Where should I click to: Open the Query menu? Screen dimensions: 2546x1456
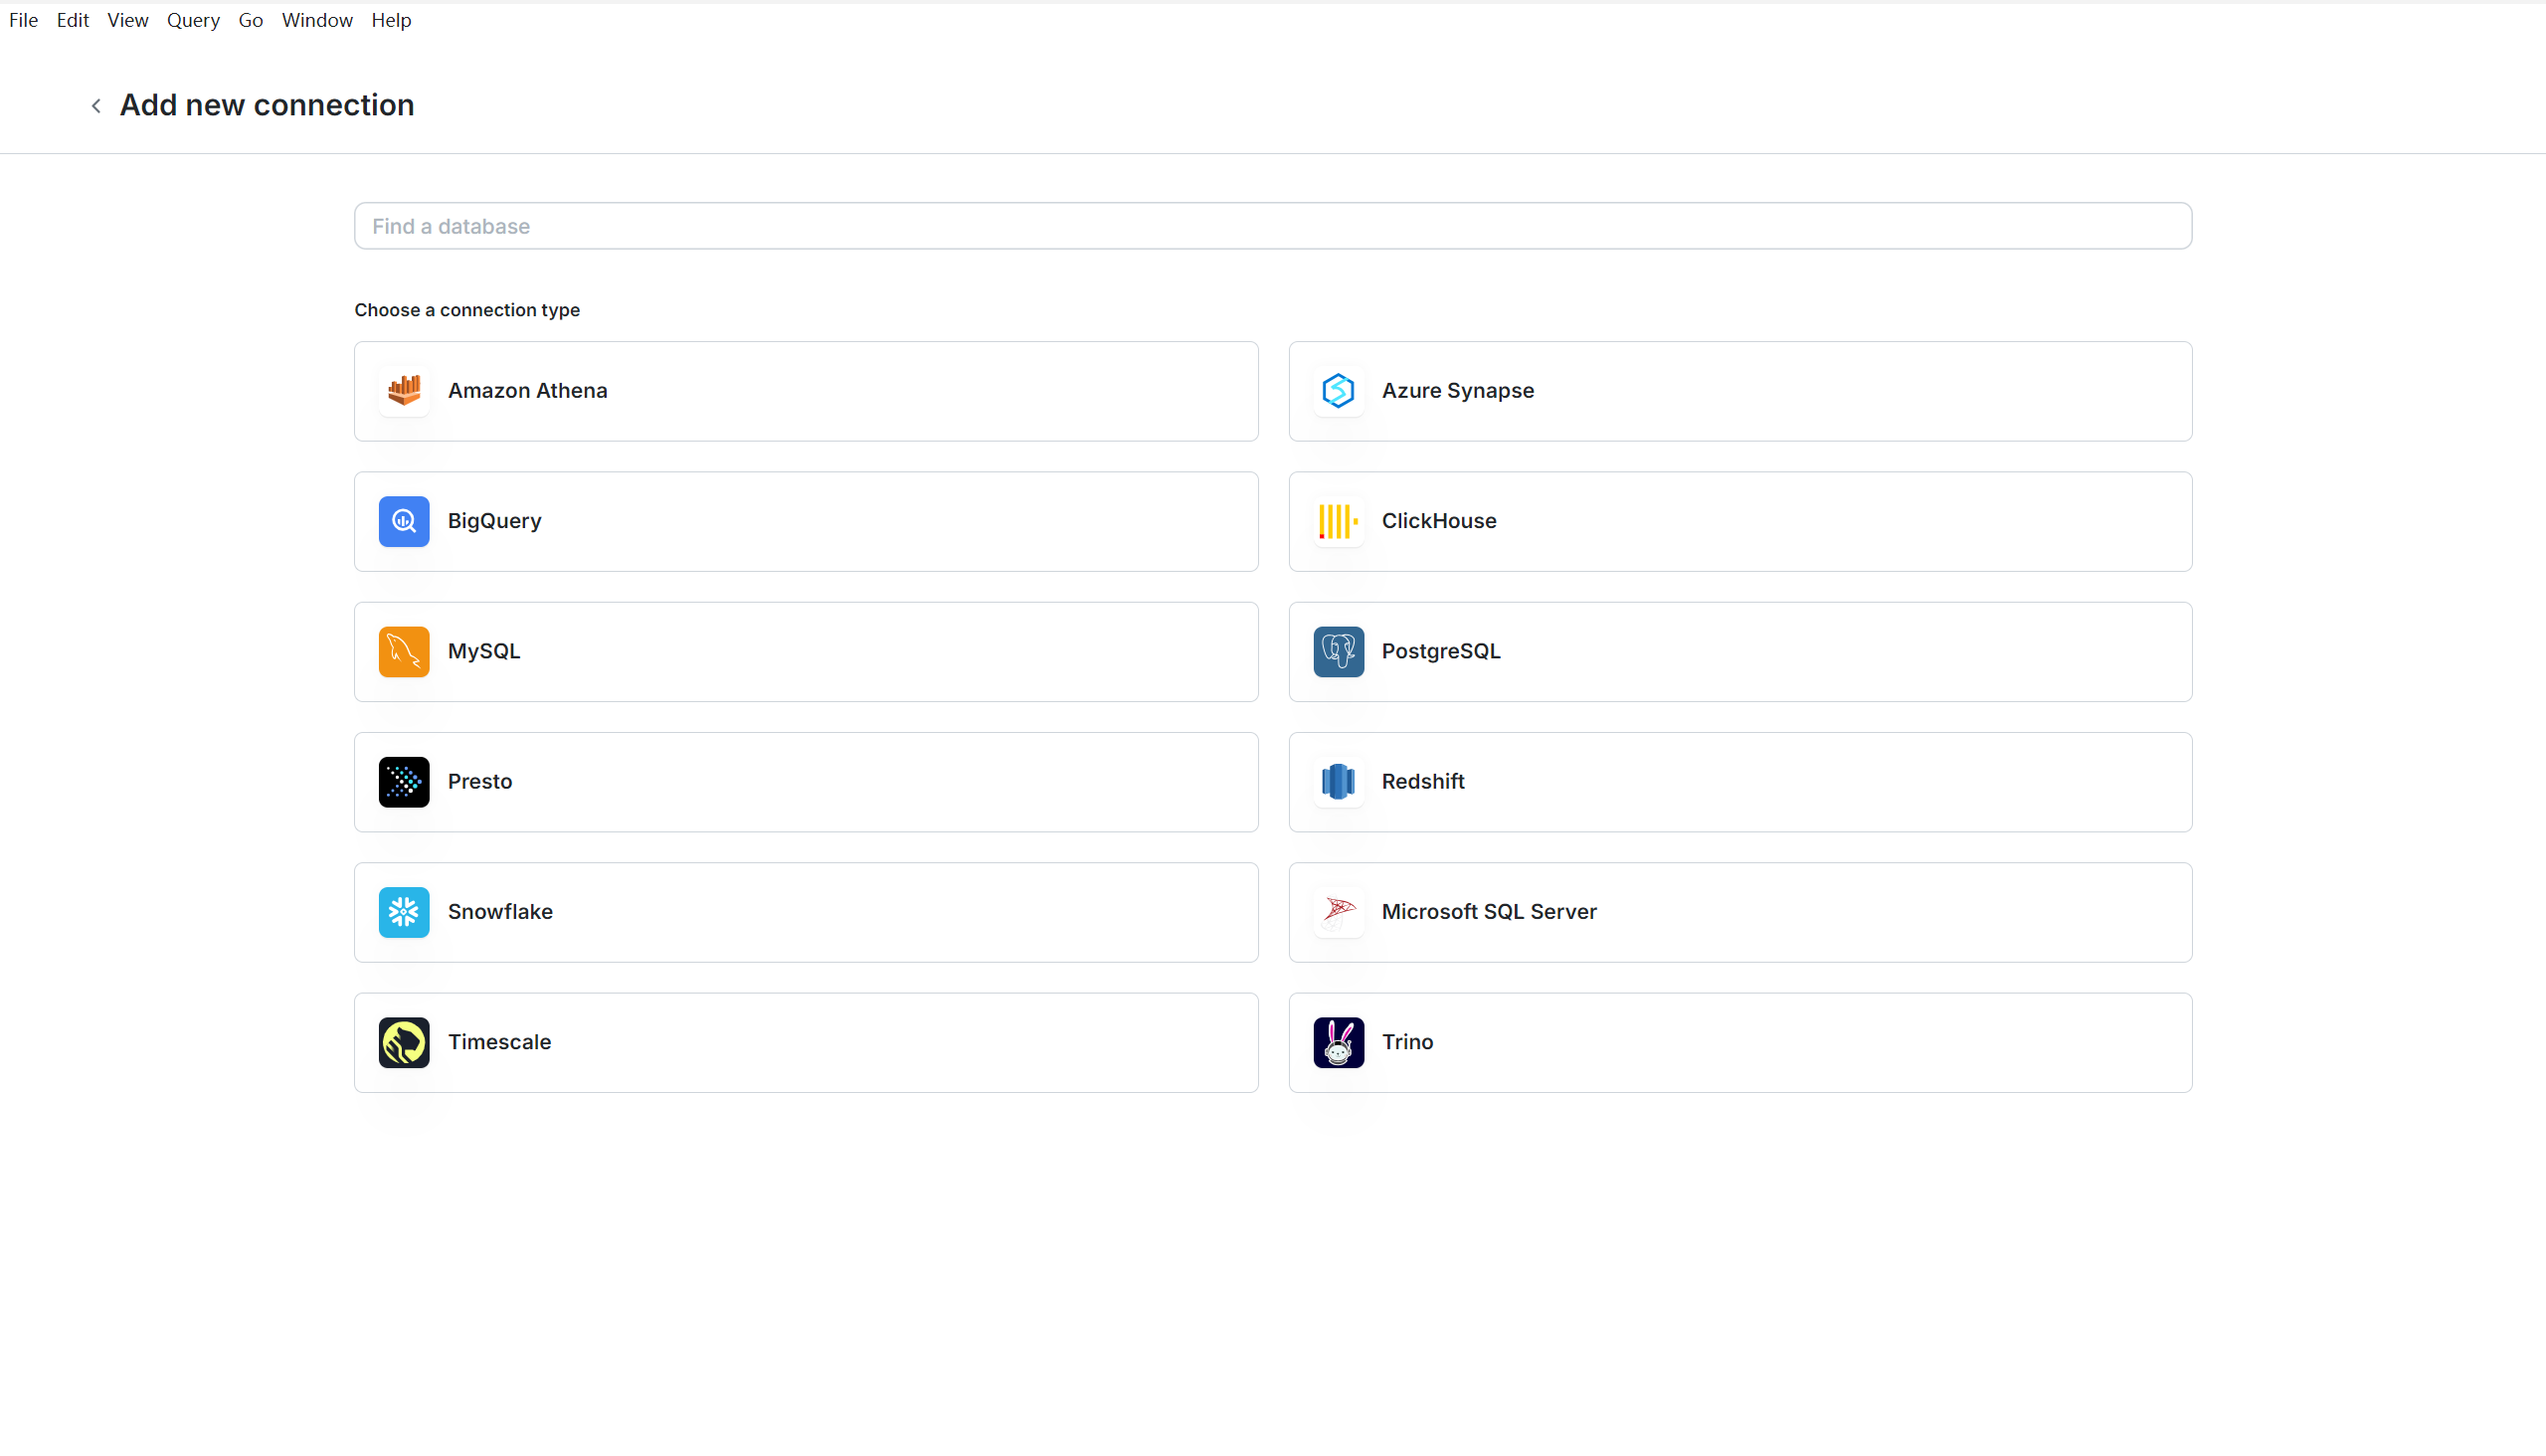coord(193,20)
